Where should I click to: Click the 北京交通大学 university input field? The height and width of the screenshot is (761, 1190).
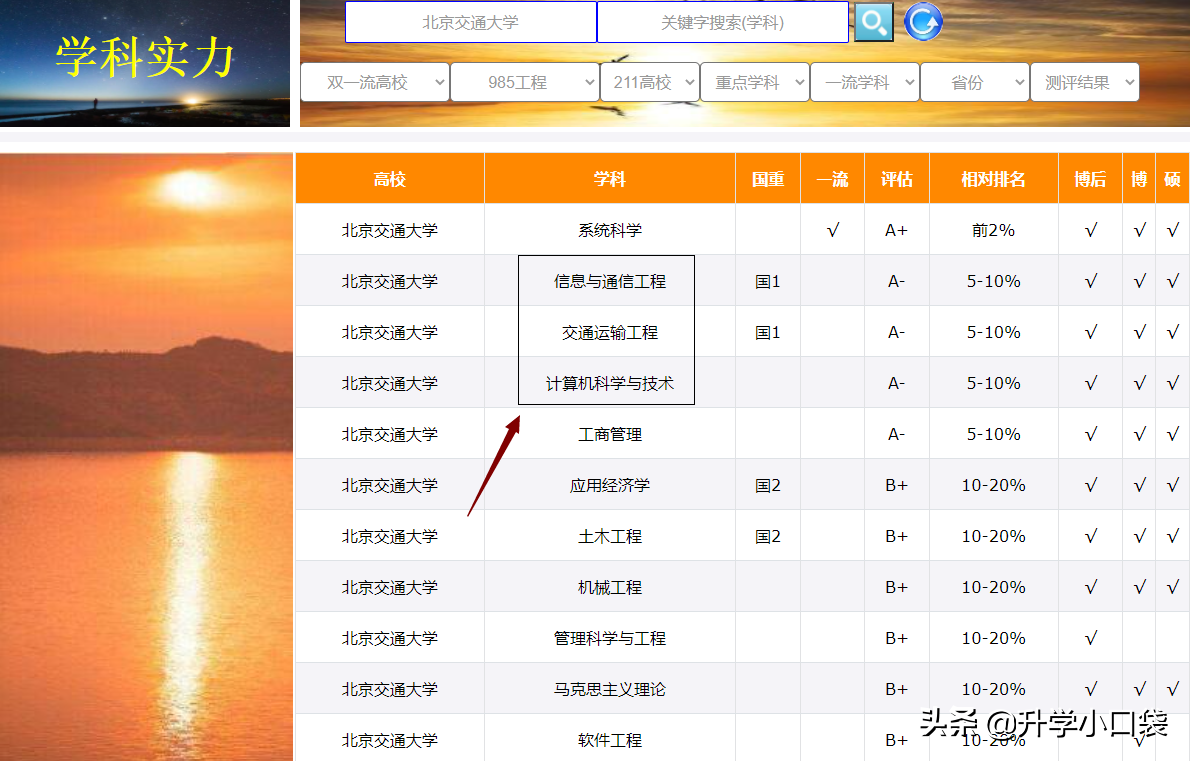(470, 22)
